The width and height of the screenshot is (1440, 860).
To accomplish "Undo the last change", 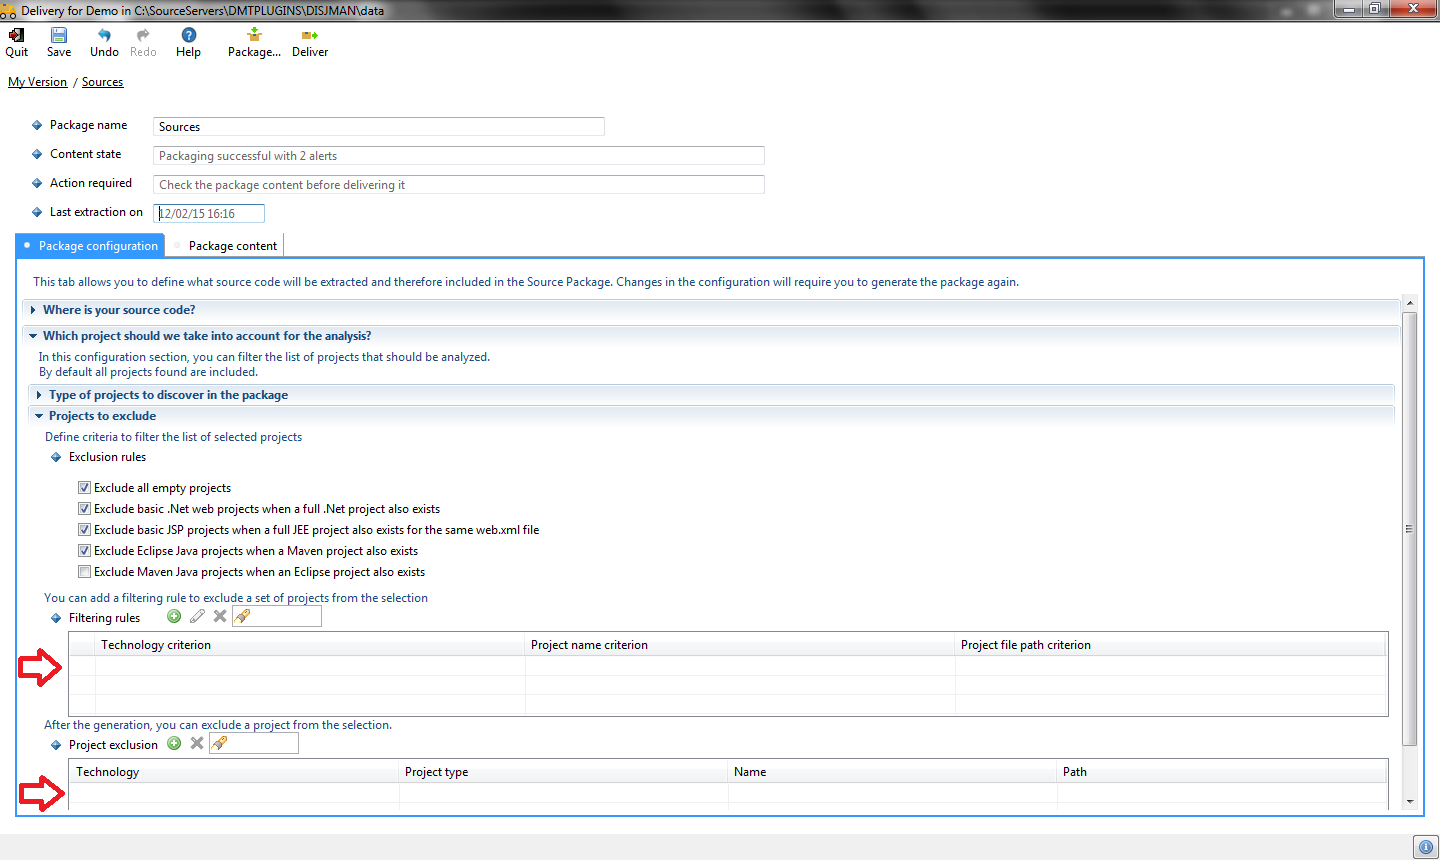I will [x=104, y=36].
